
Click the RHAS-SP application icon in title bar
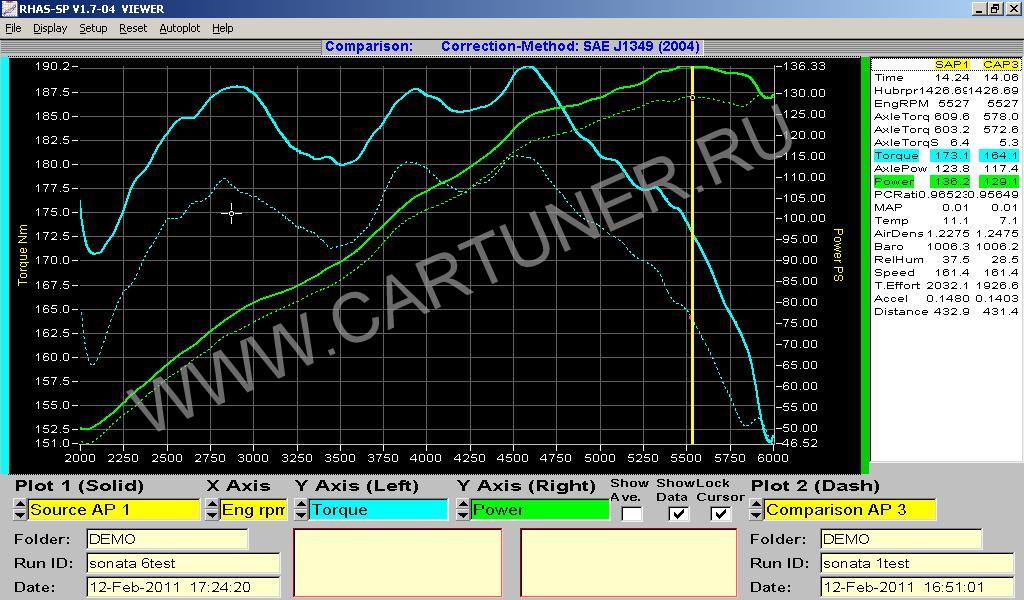click(x=9, y=9)
